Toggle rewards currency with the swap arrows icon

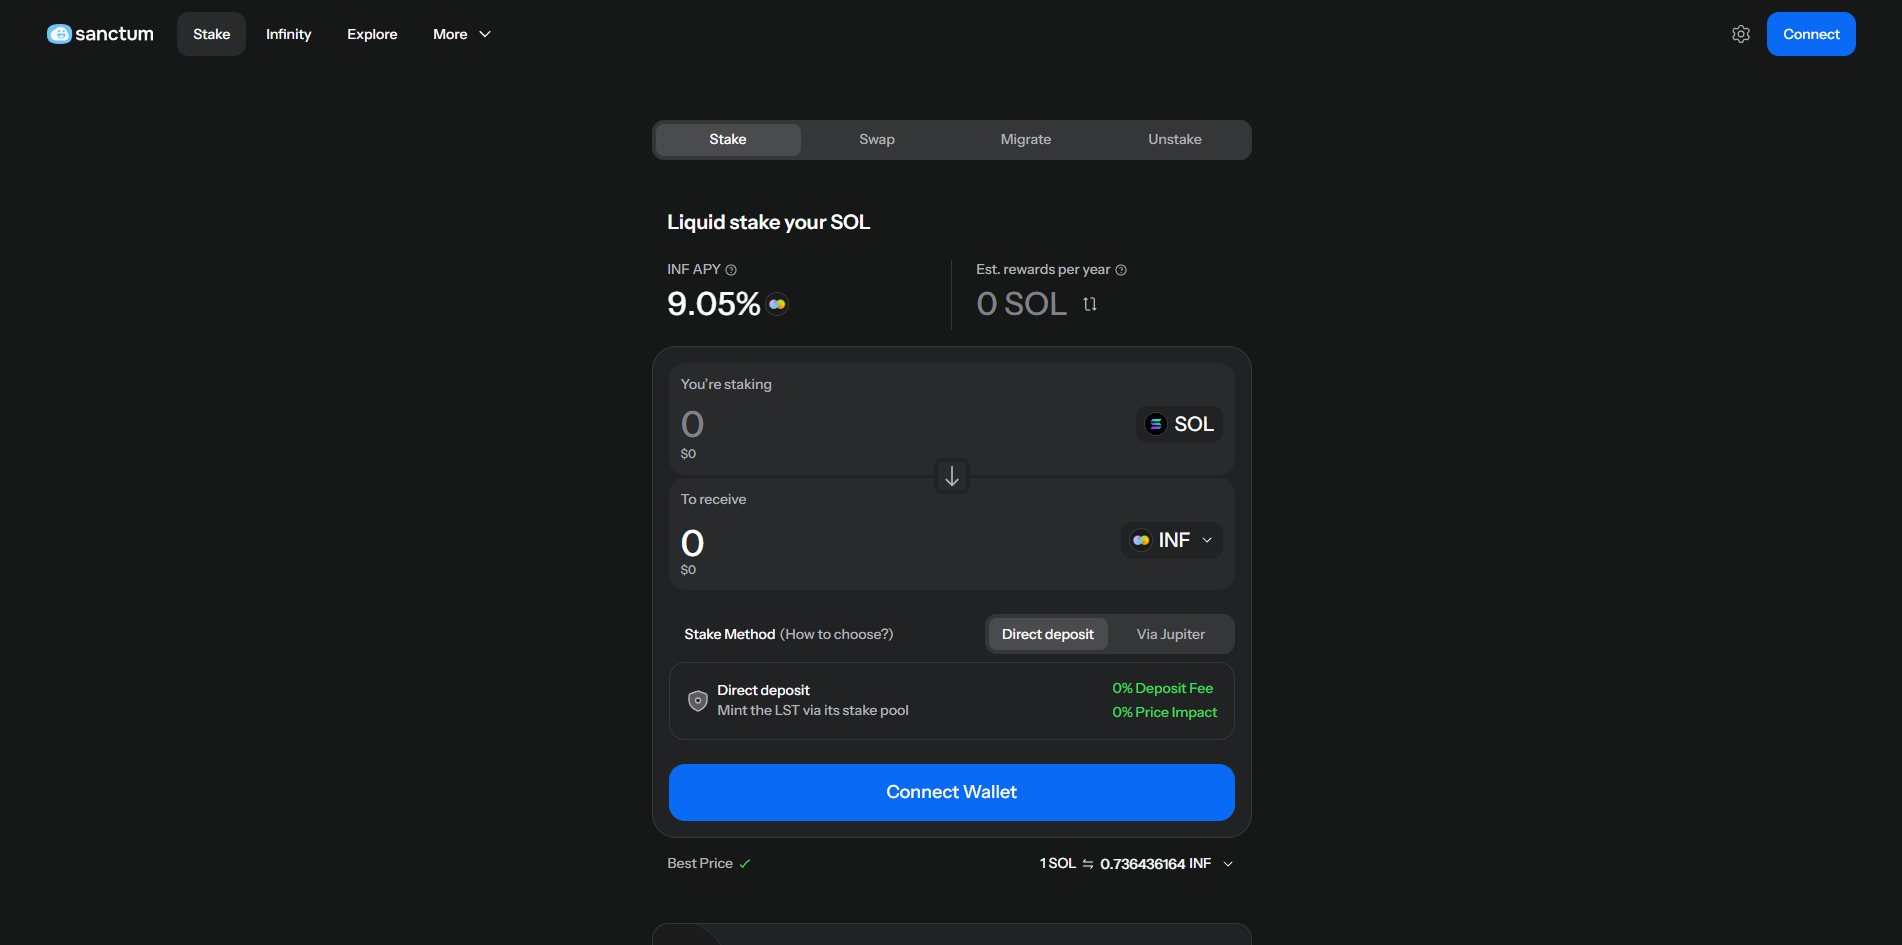point(1090,304)
